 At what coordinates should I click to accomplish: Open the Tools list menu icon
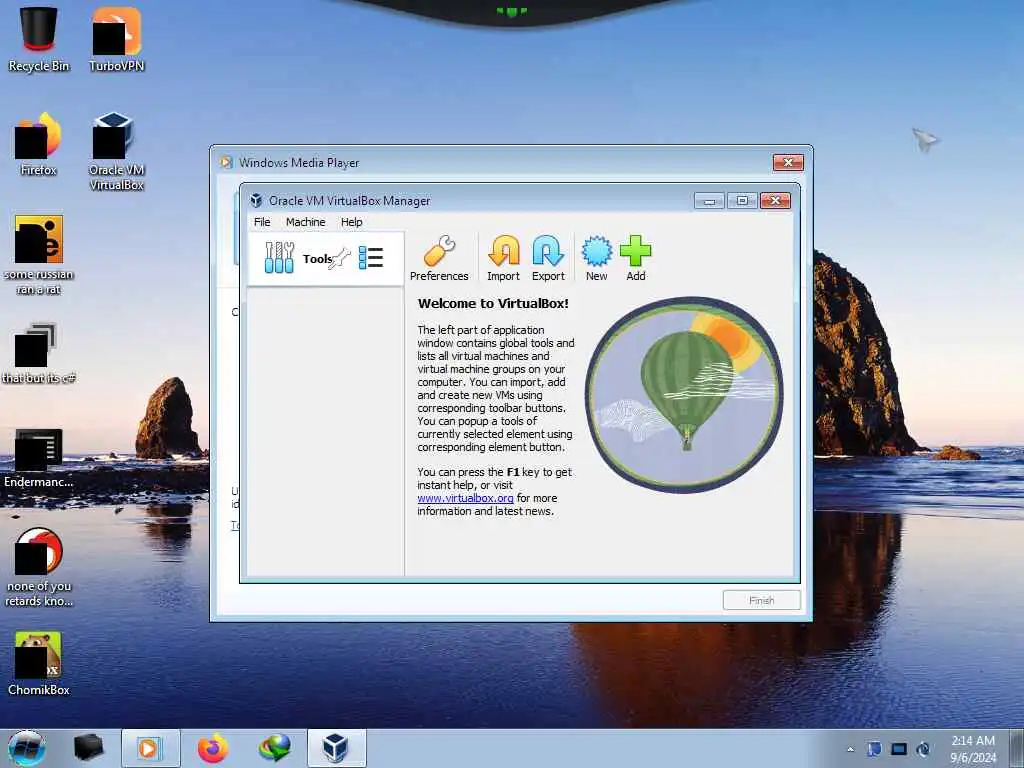coord(371,258)
